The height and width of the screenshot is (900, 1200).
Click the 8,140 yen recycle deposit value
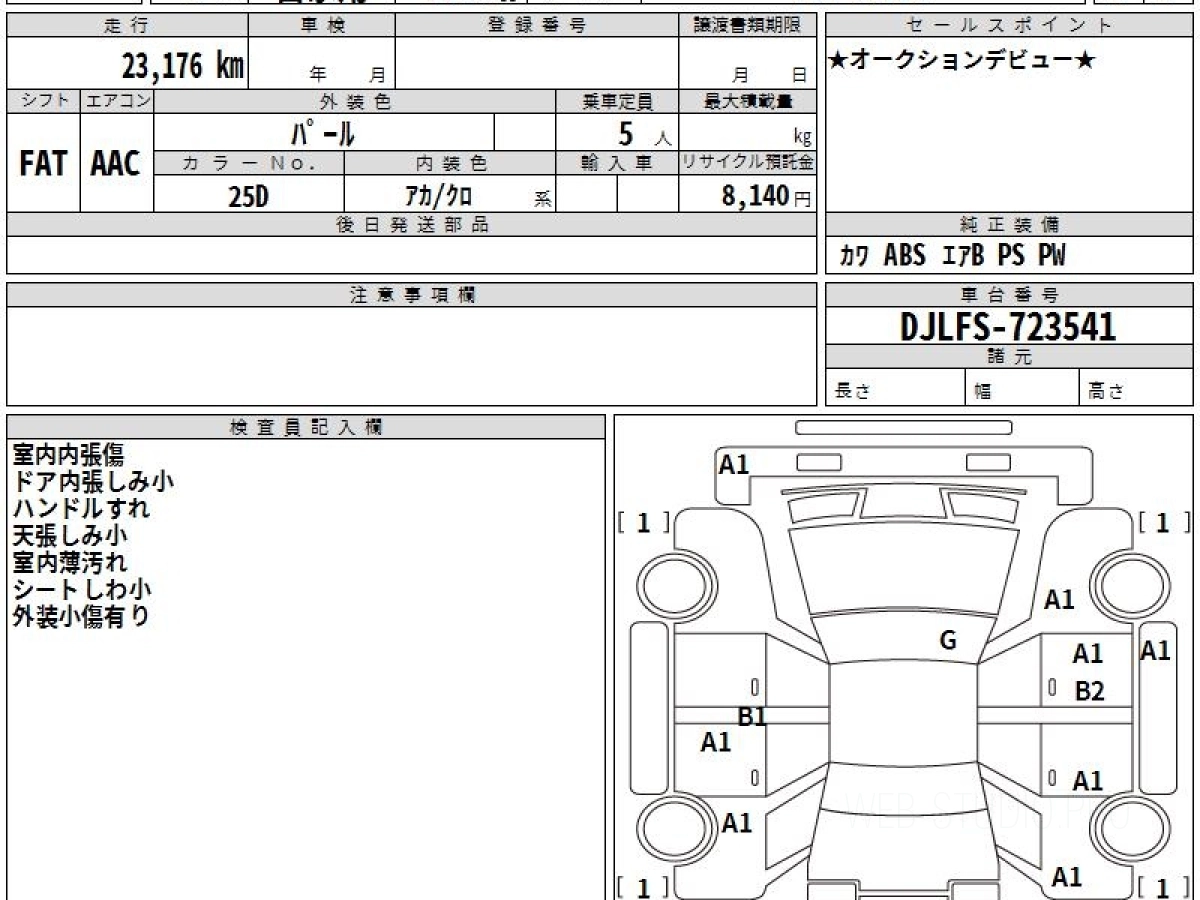(x=757, y=196)
